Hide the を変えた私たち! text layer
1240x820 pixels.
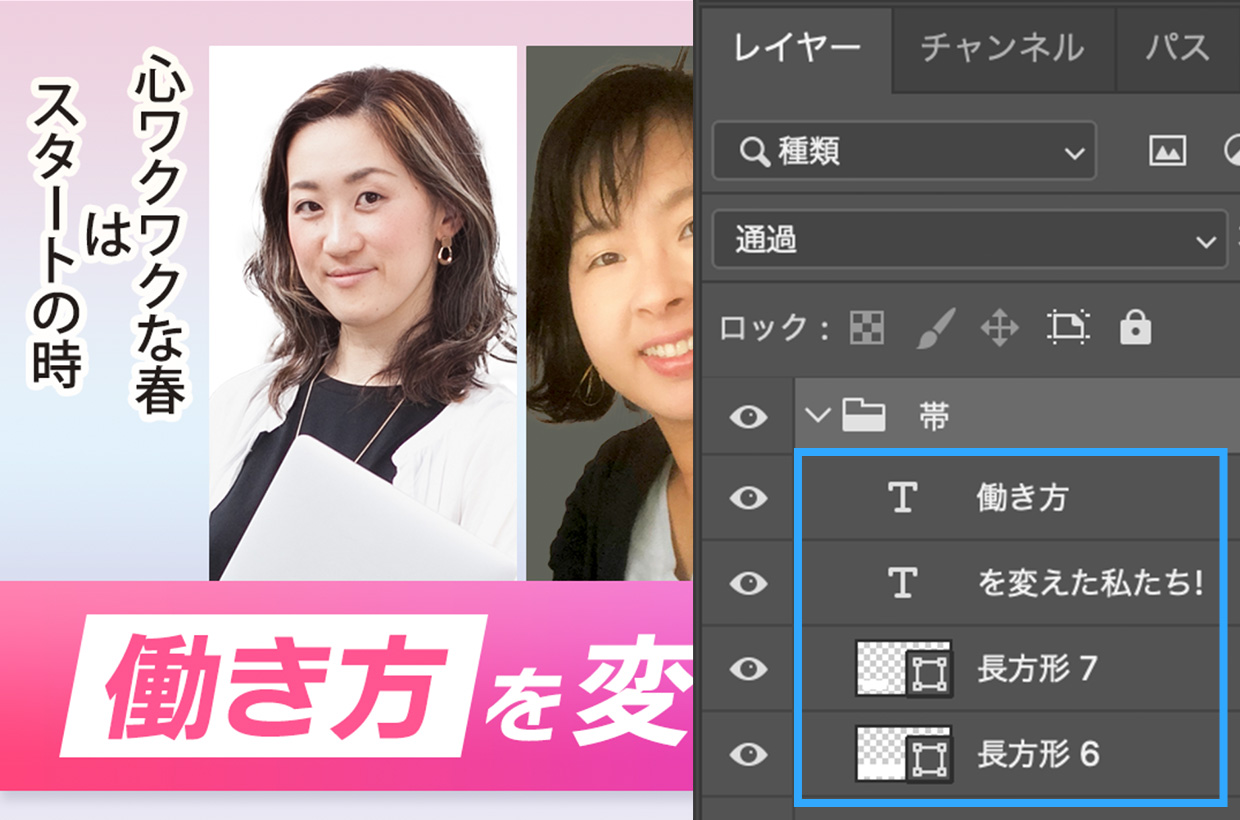point(748,582)
